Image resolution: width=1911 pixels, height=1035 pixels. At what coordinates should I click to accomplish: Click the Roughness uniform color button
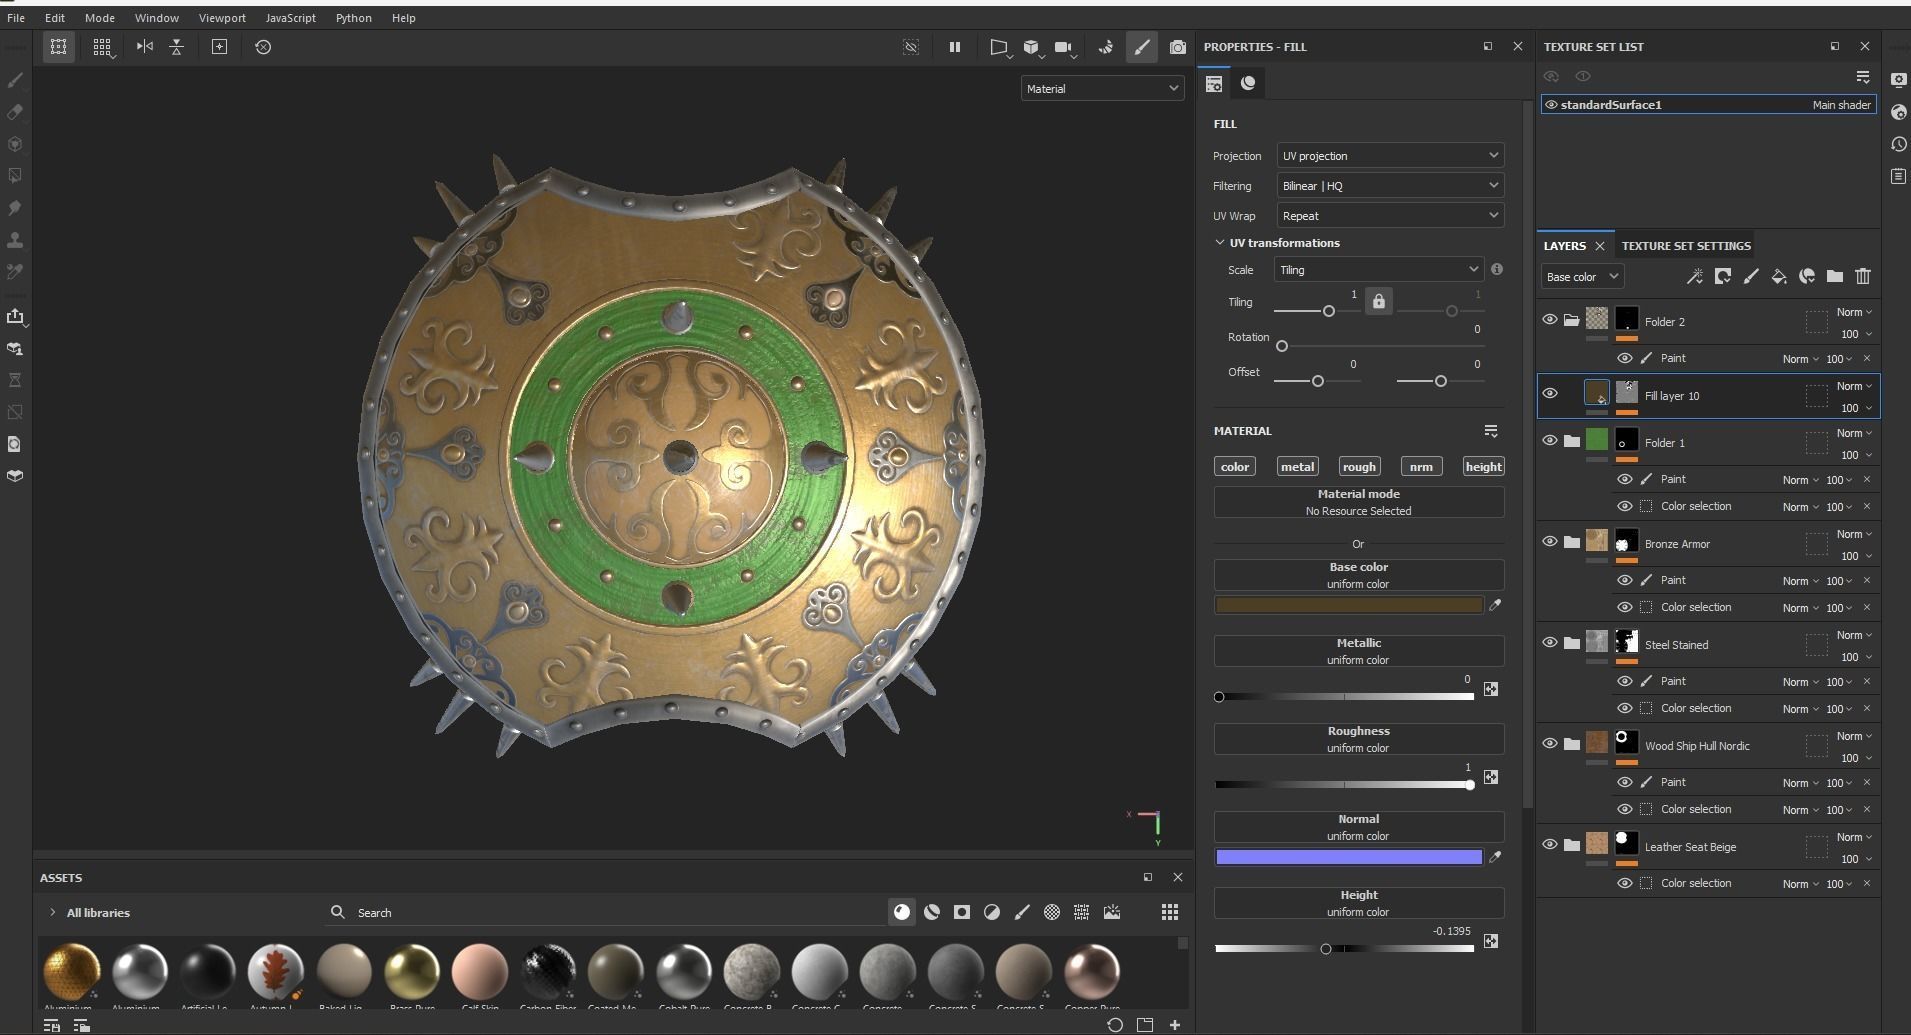click(1358, 739)
